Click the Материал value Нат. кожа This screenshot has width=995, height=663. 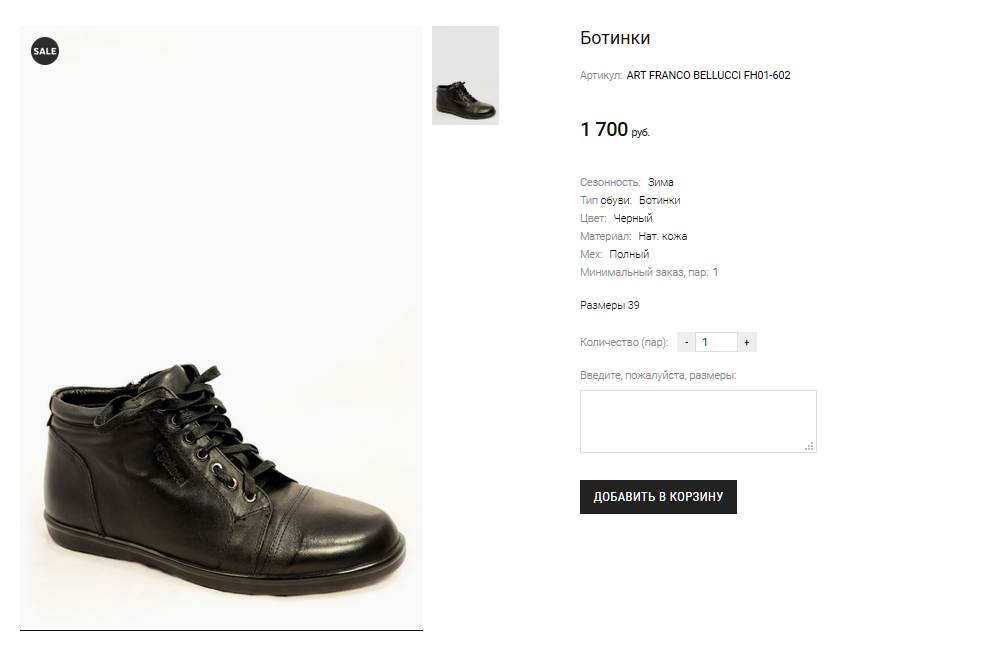click(662, 236)
